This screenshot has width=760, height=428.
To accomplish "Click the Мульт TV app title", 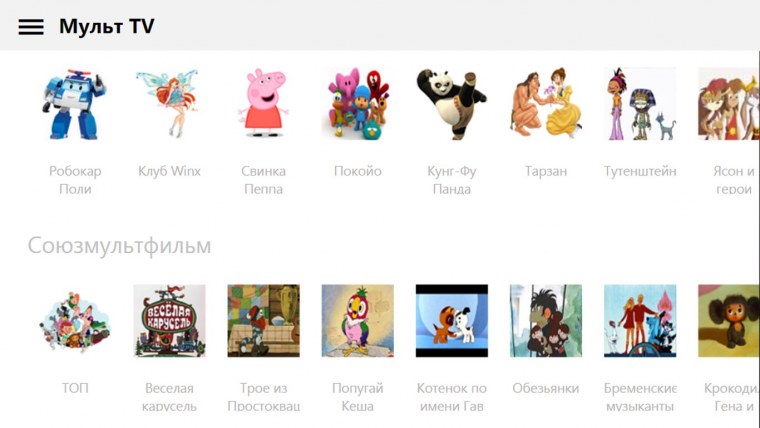I will (x=107, y=26).
